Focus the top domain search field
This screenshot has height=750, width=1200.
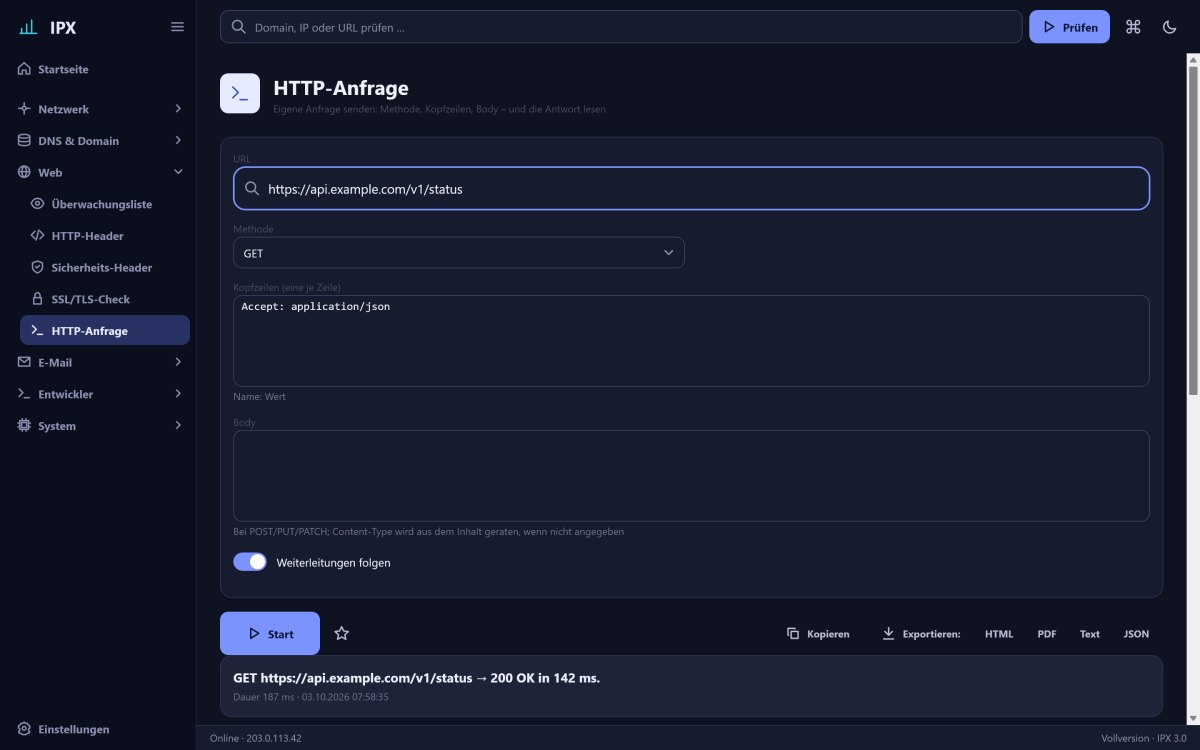pyautogui.click(x=621, y=27)
